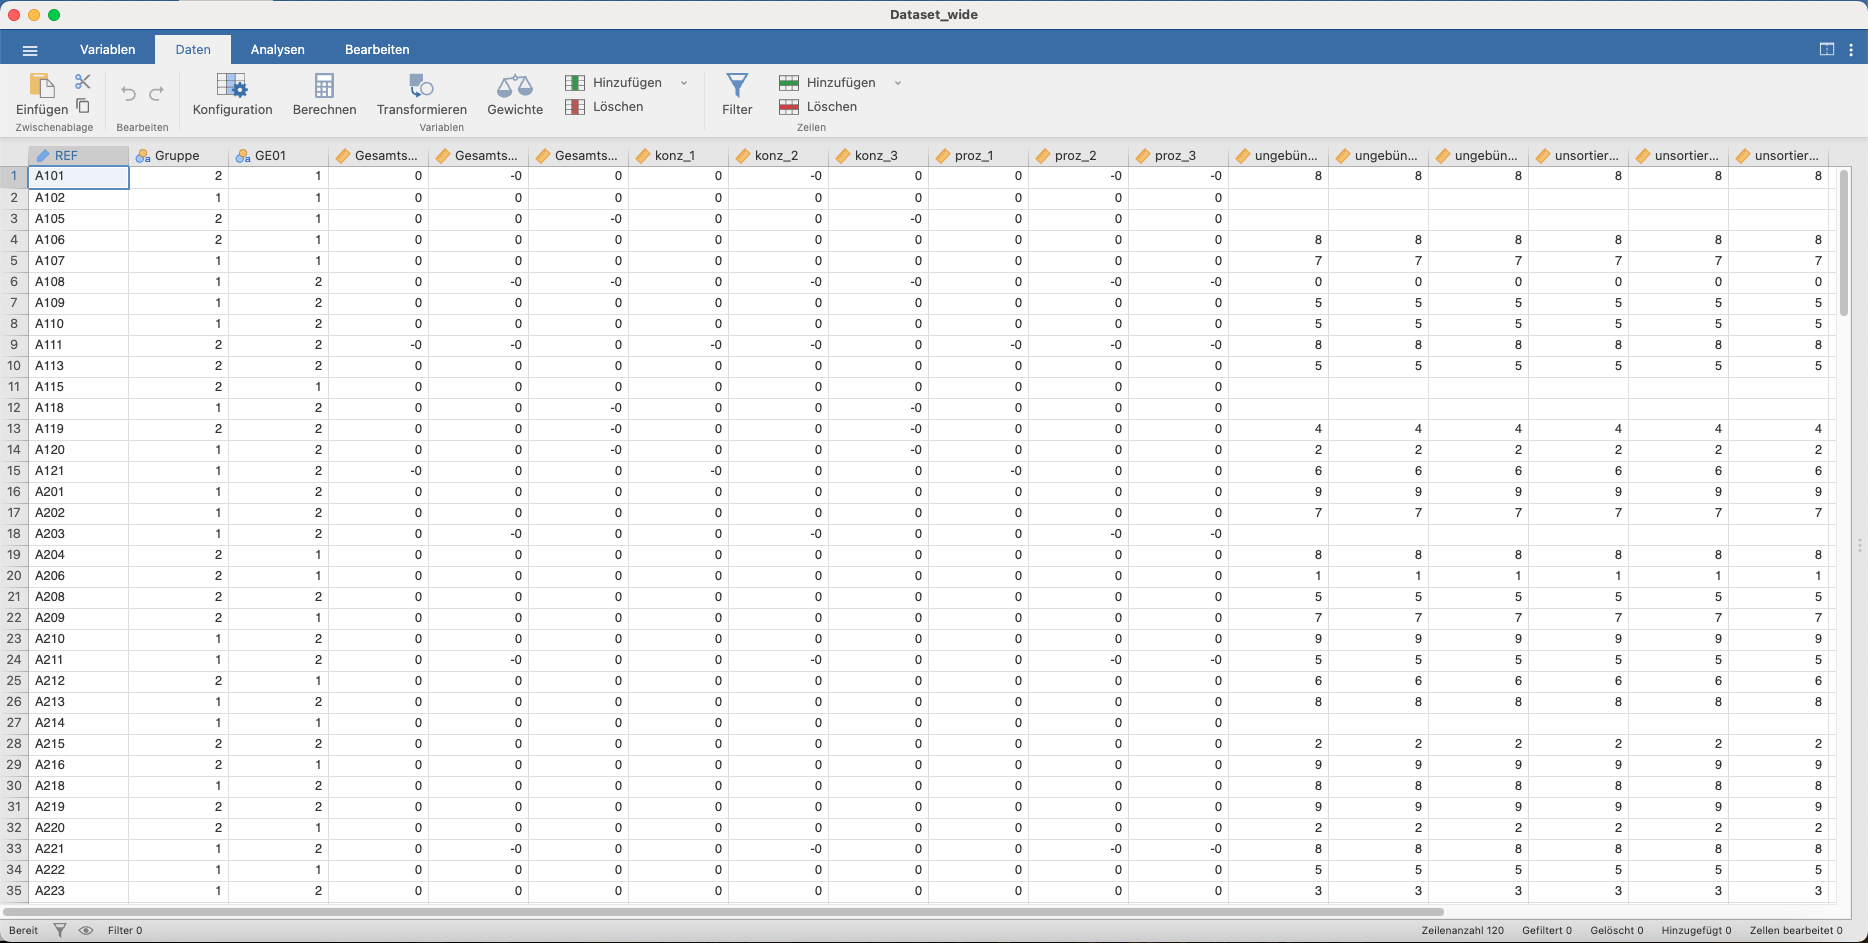Image resolution: width=1868 pixels, height=943 pixels.
Task: Select the proz_3 column header
Action: pos(1178,156)
